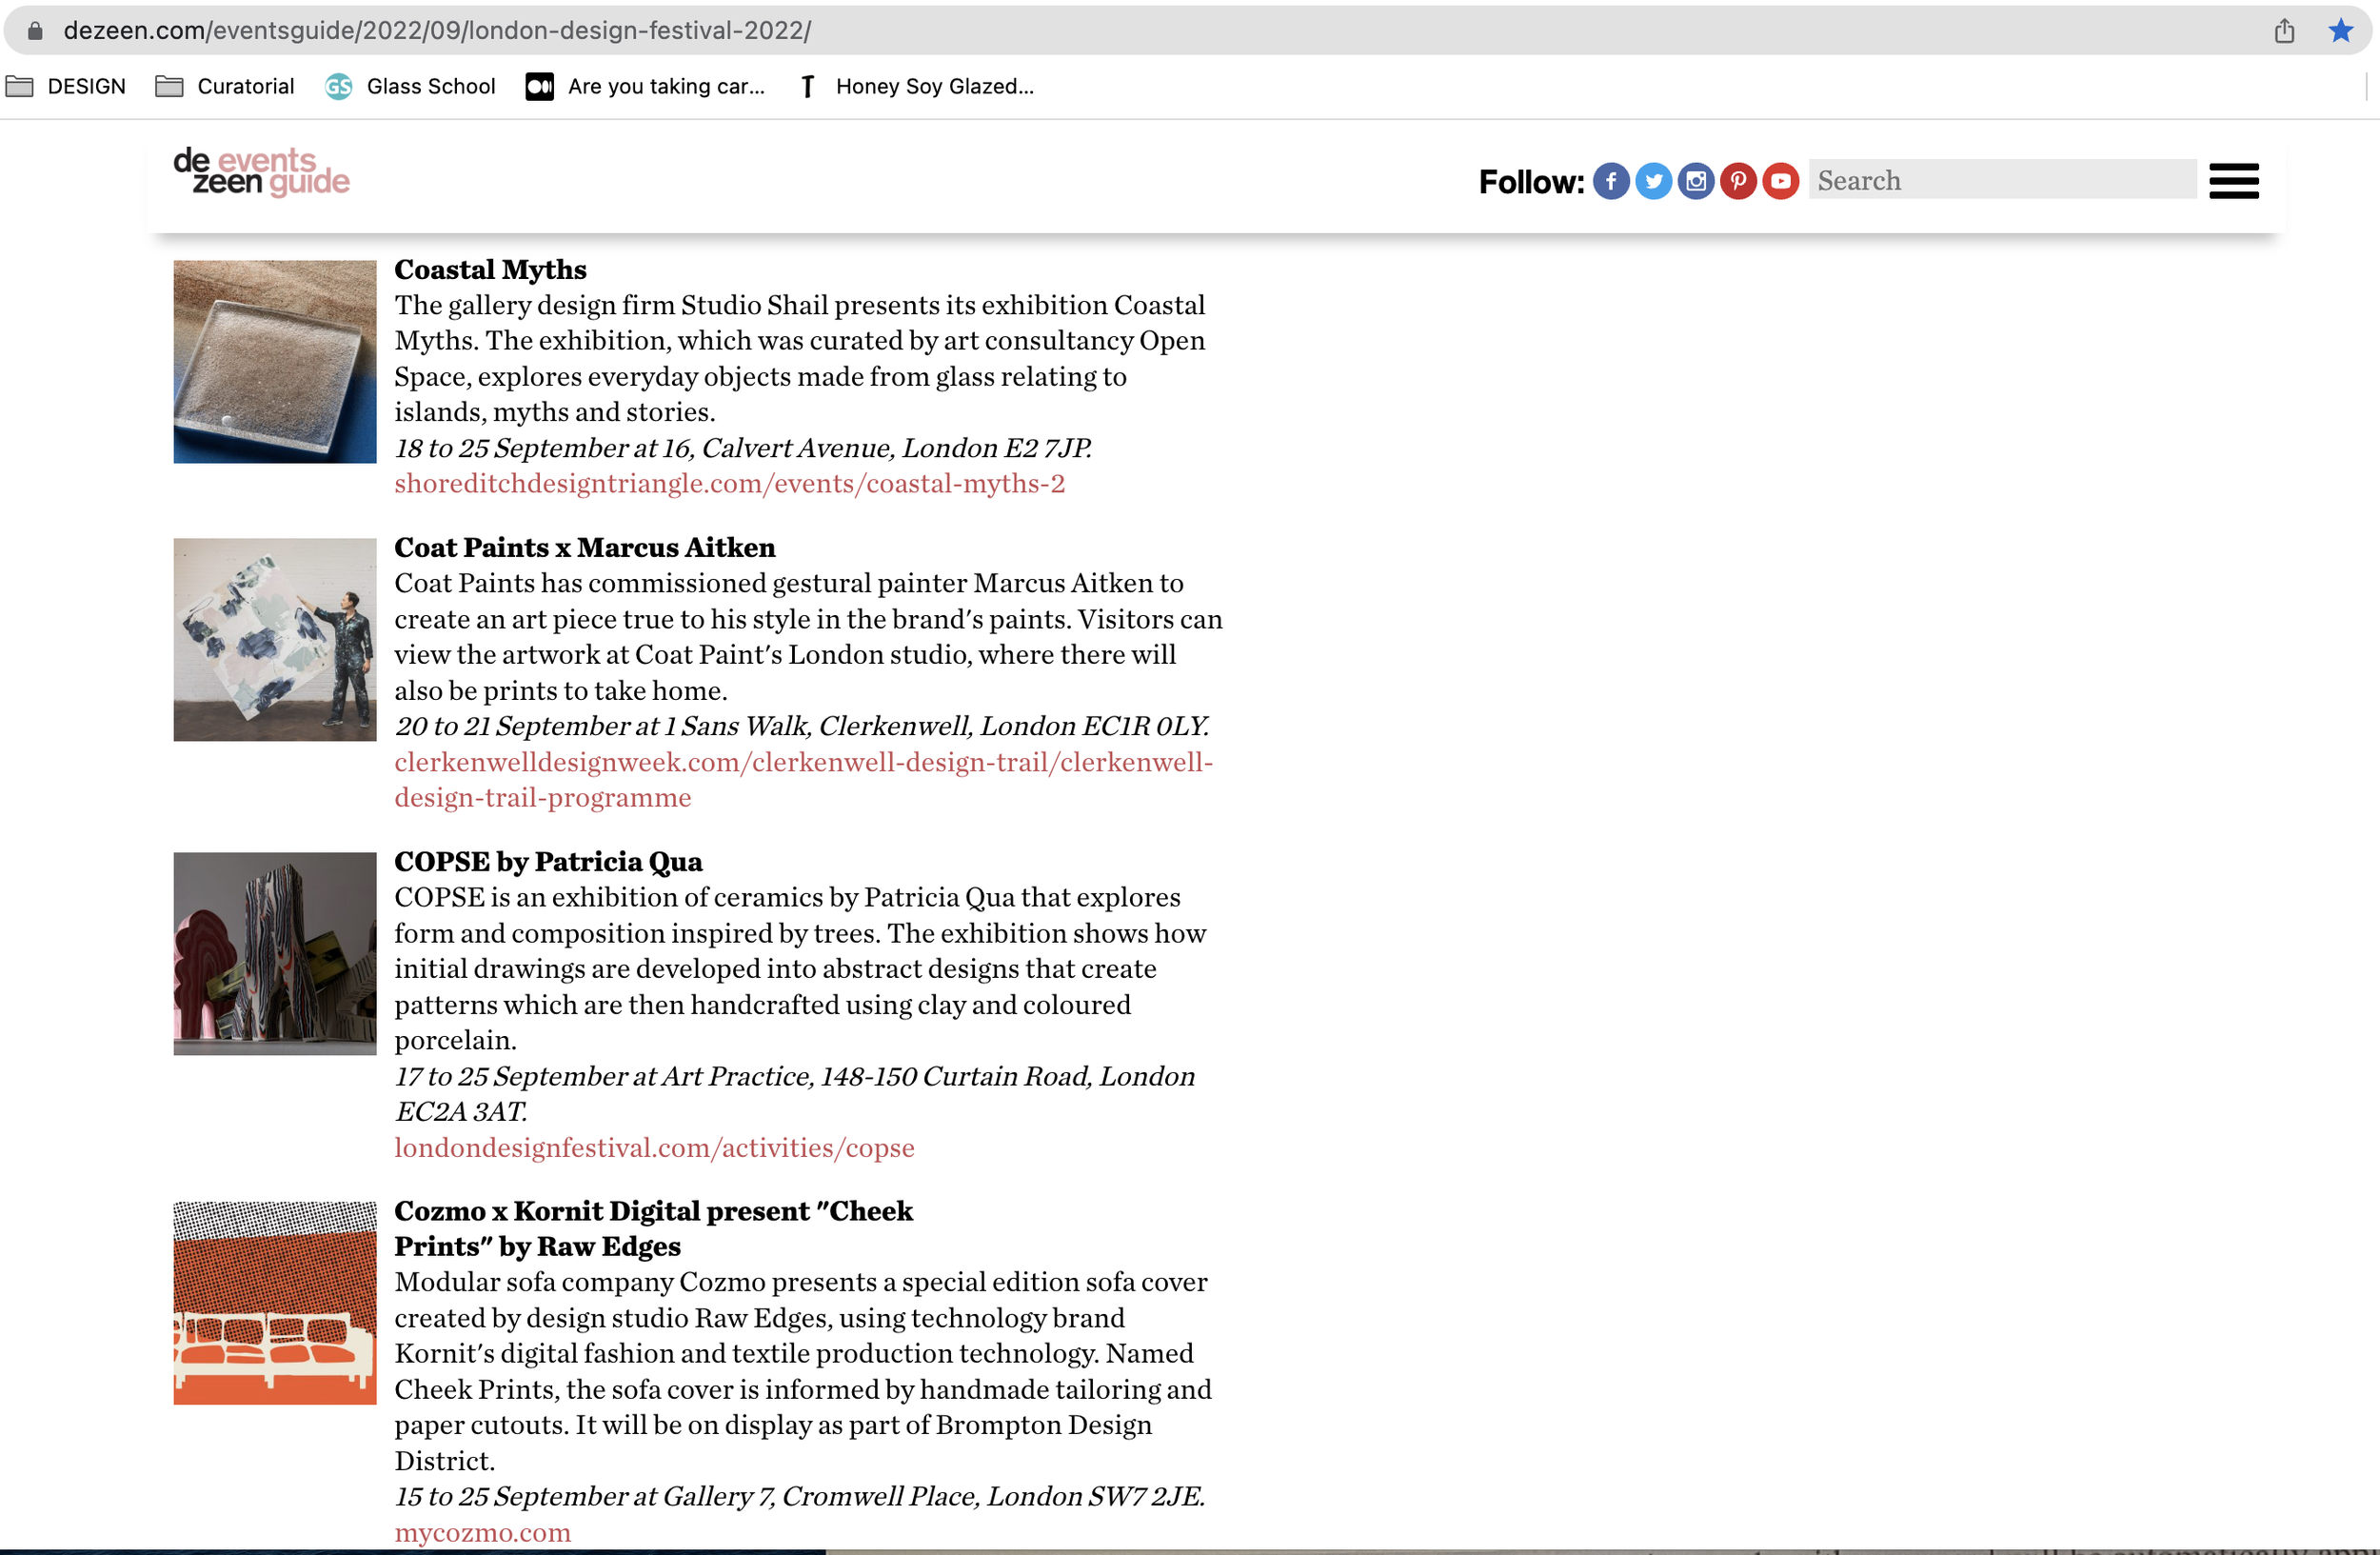Click the Coat Paints artwork thumbnail

275,640
